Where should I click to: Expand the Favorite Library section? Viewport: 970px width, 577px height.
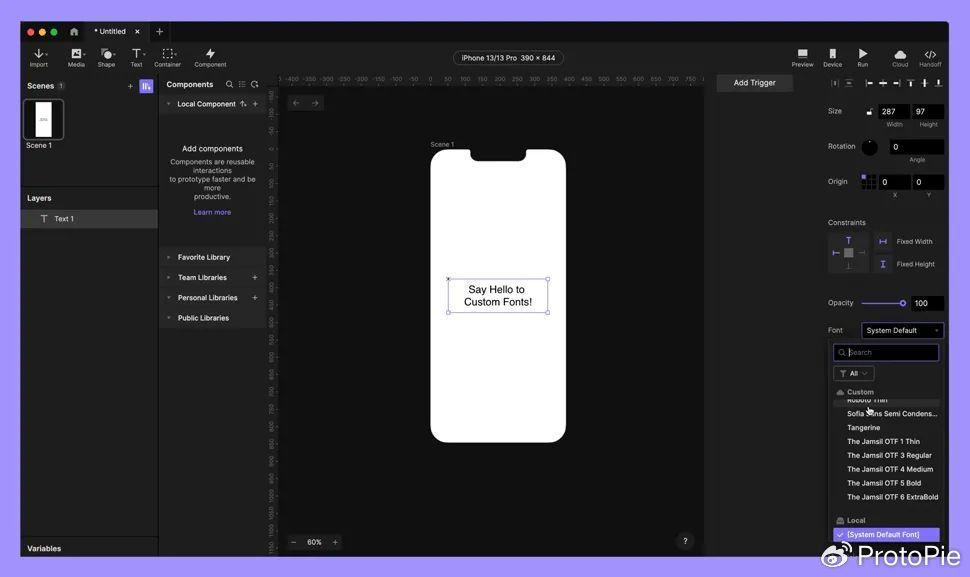click(168, 257)
